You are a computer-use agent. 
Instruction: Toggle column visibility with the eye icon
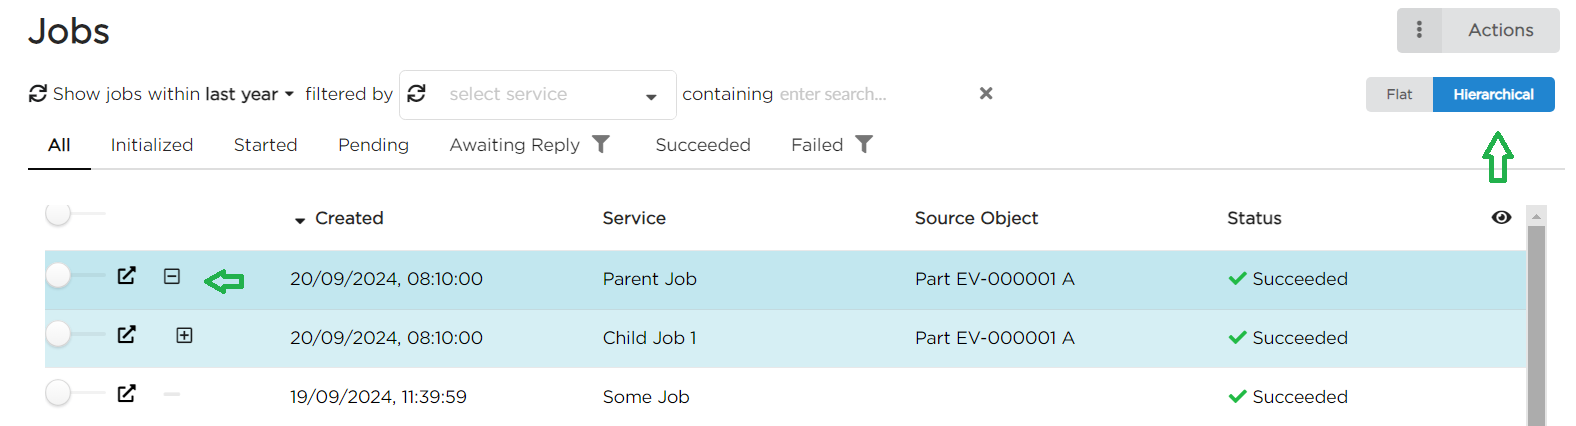click(1501, 218)
